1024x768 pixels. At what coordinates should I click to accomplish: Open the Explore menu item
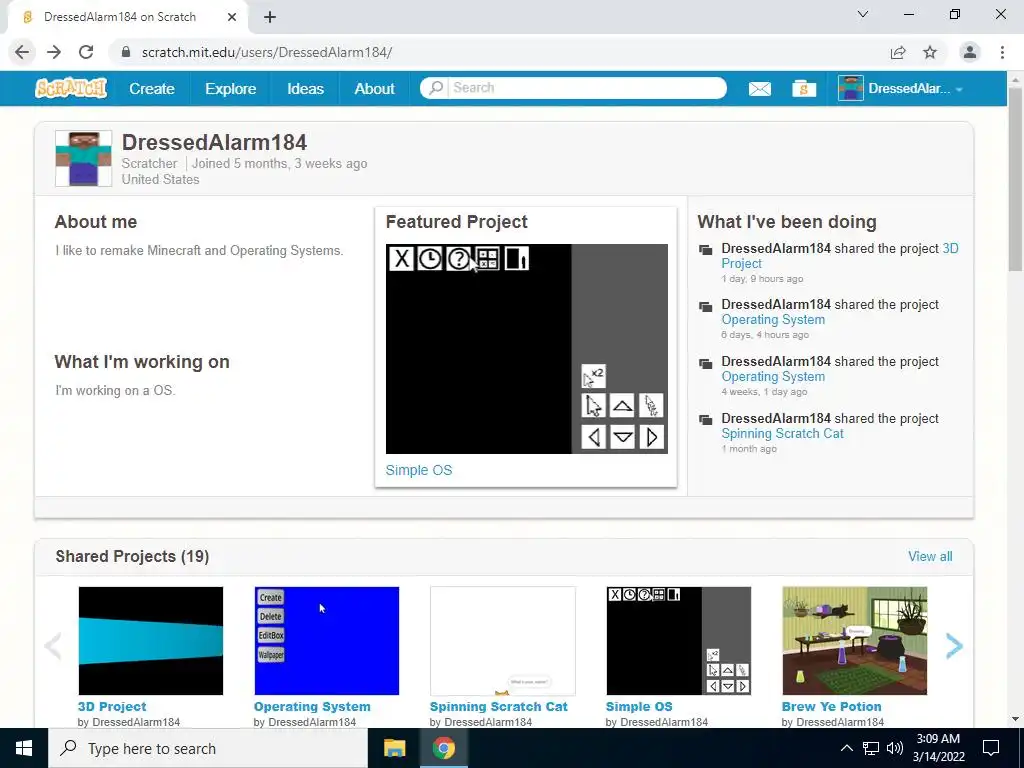[231, 88]
